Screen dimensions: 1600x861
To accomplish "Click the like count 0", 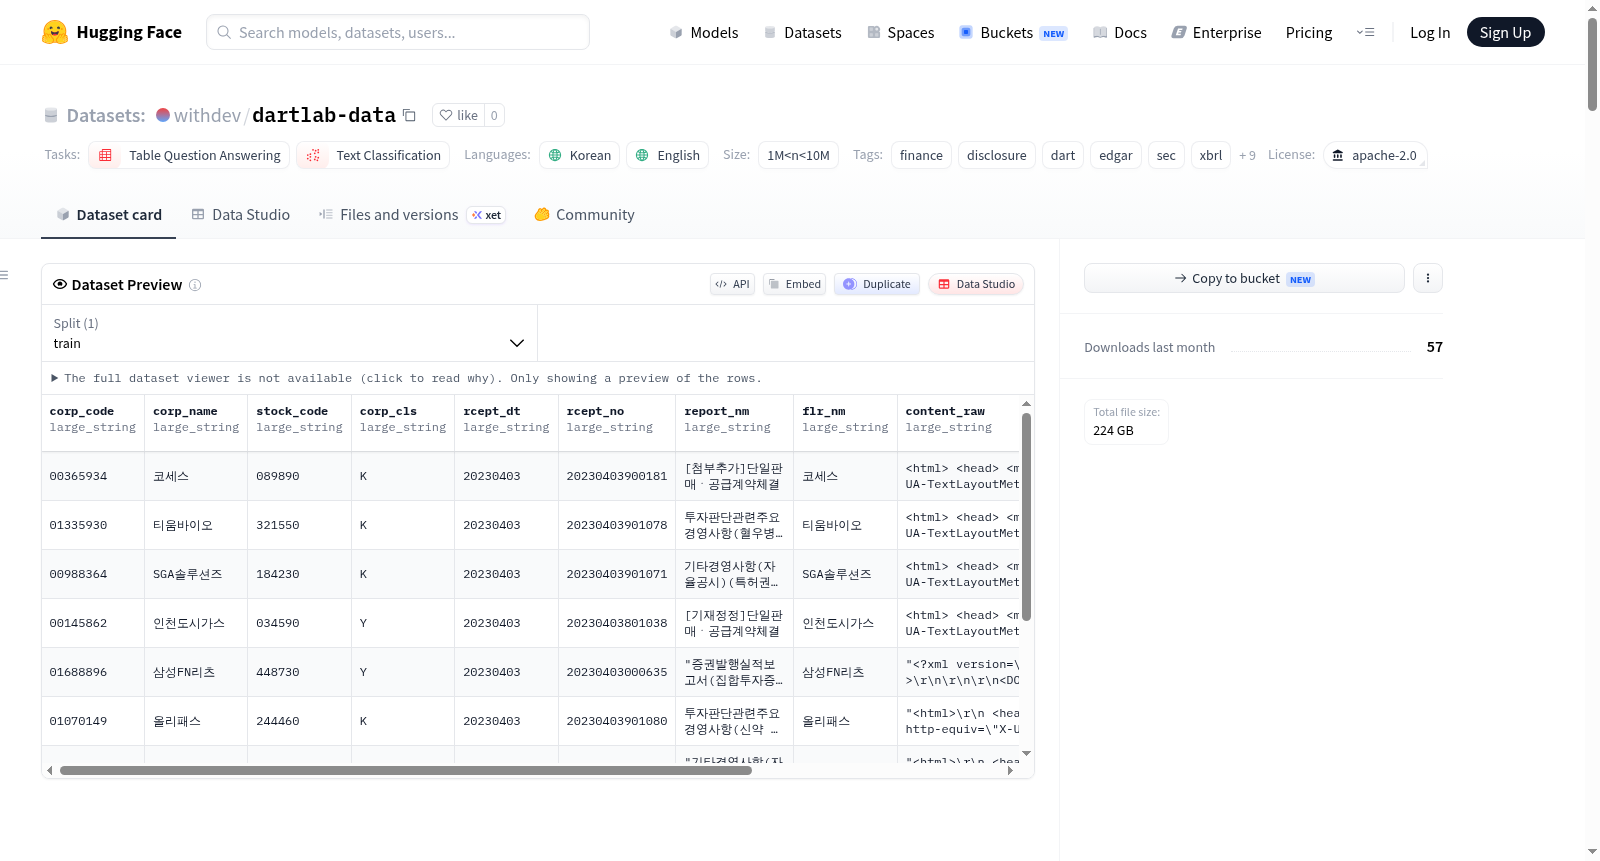I will coord(494,115).
